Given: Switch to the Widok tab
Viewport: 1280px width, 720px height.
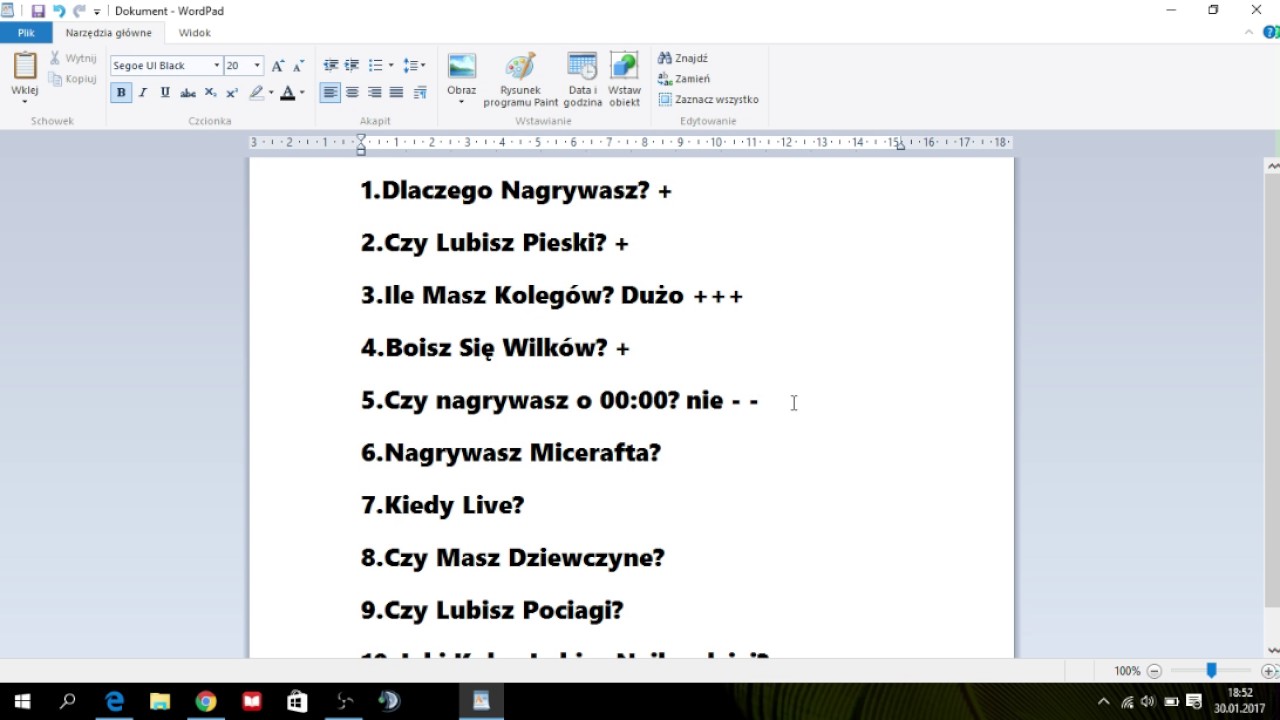Looking at the screenshot, I should pyautogui.click(x=195, y=33).
